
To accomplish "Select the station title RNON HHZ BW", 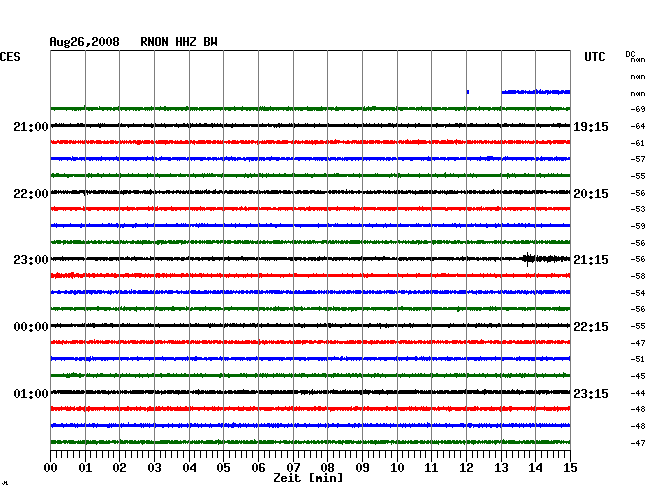I will click(x=179, y=42).
